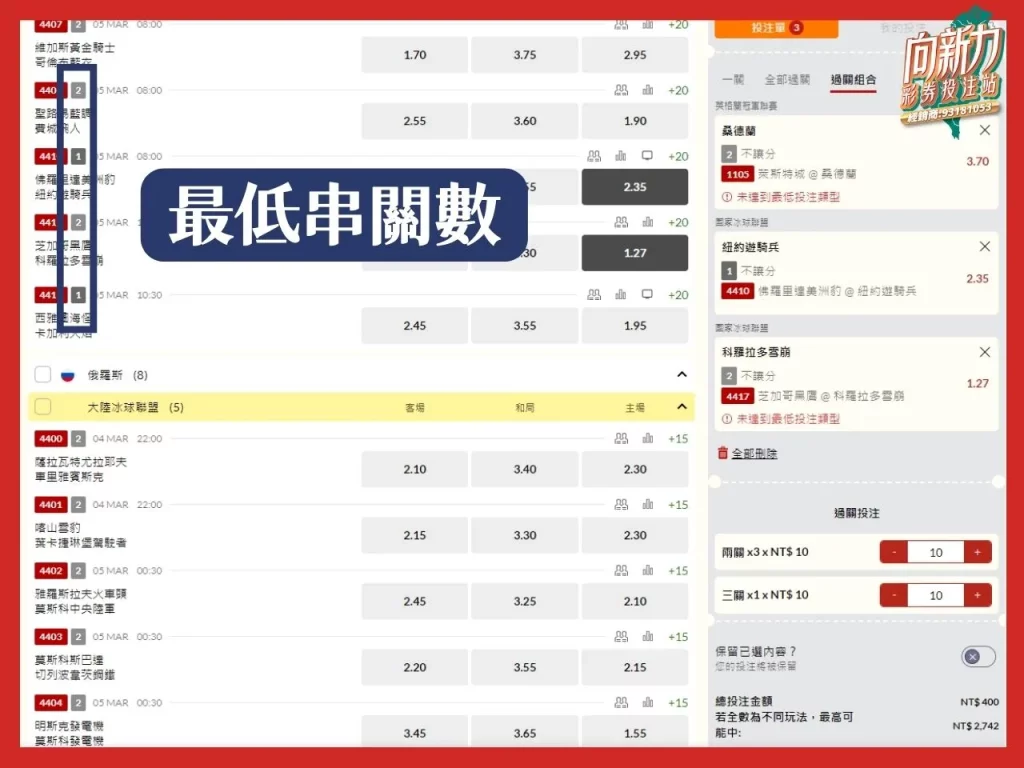Open statistics chart icon for the 10:30 match

pyautogui.click(x=621, y=295)
